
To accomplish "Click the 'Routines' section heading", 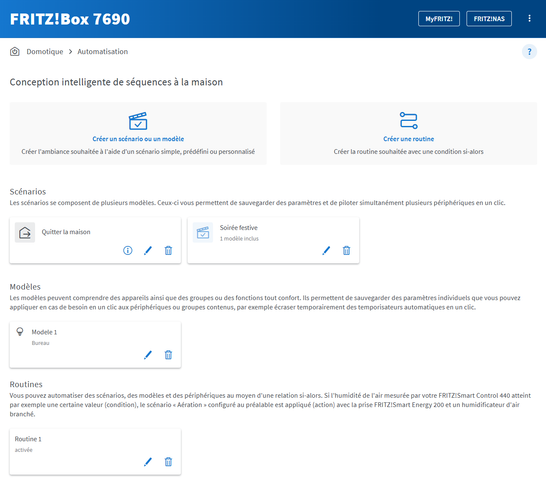I will click(26, 384).
